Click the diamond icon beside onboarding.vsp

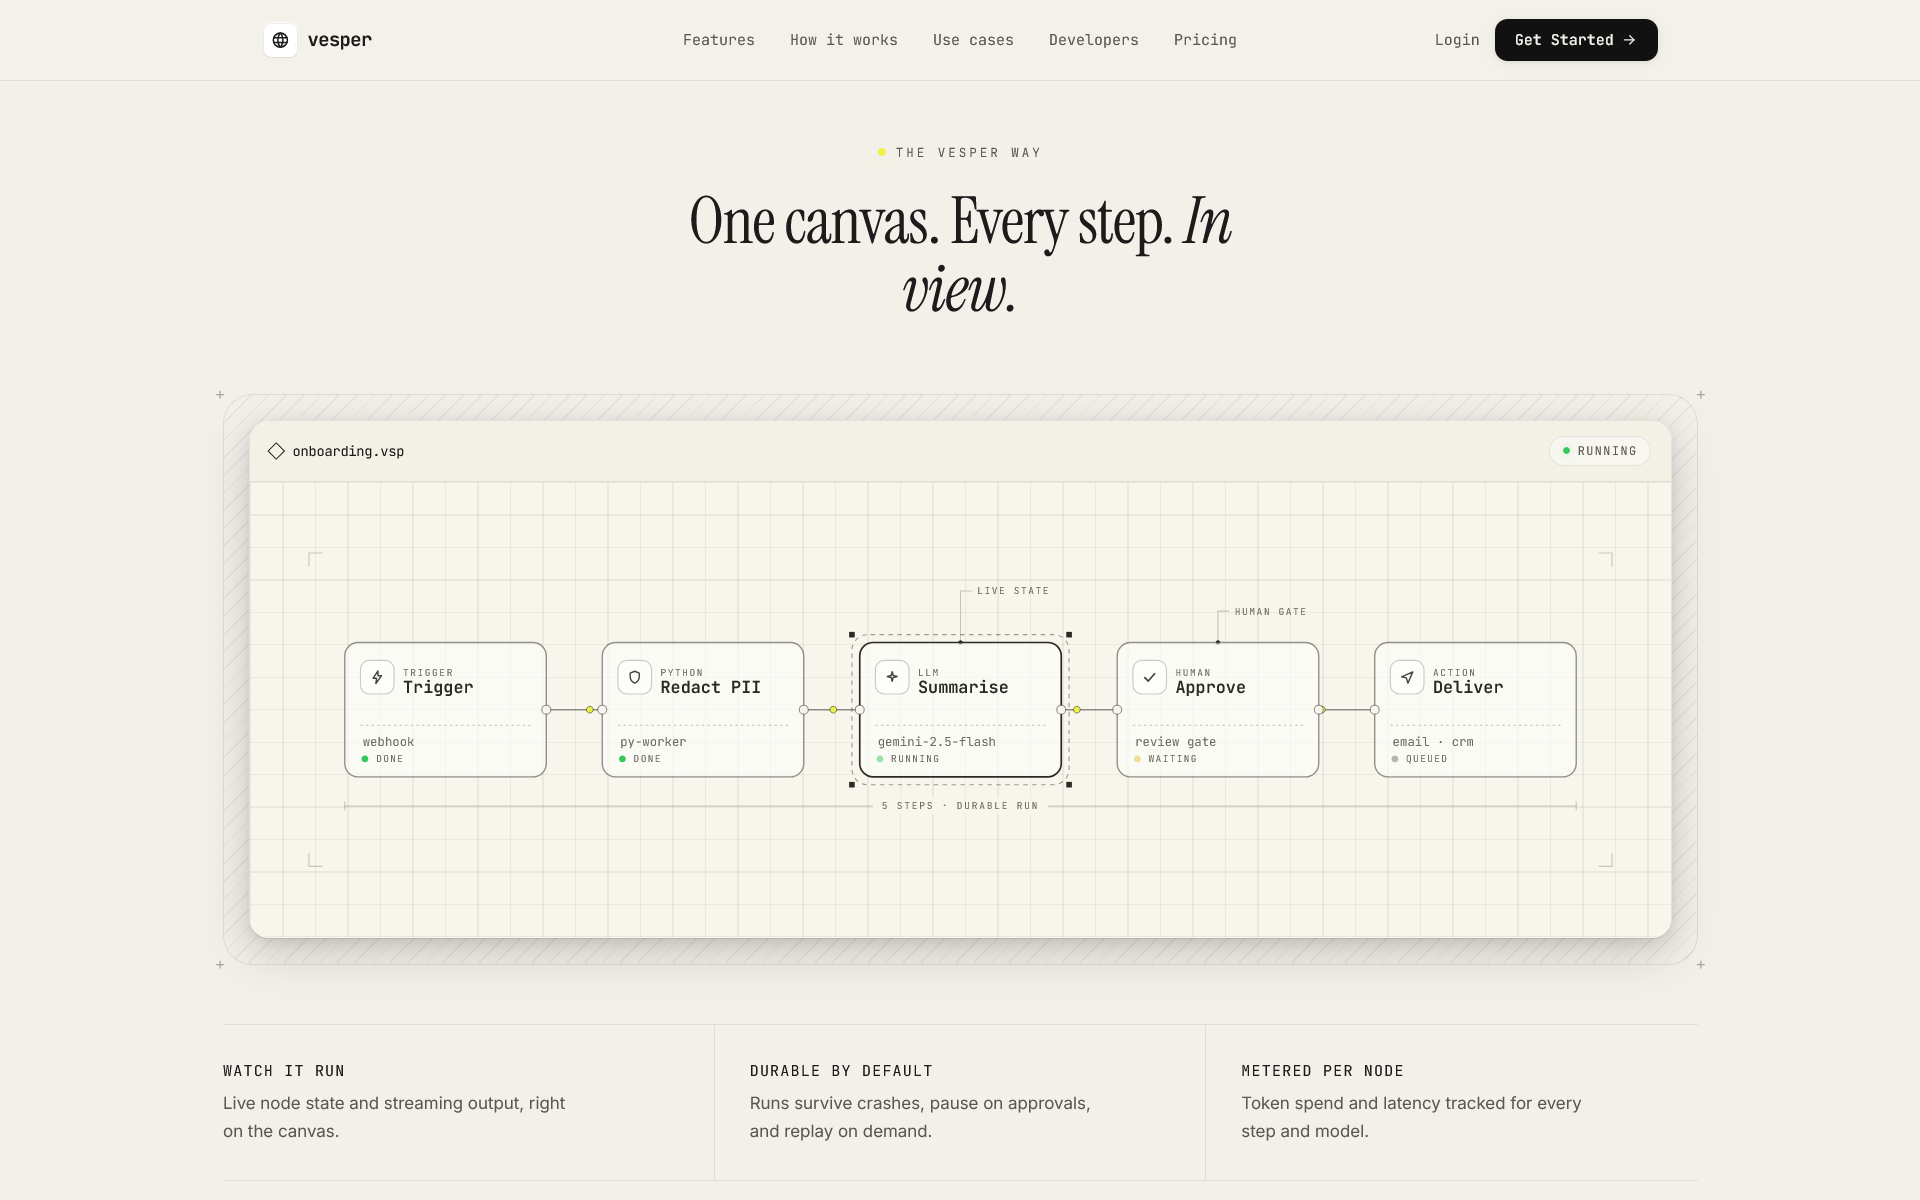(276, 451)
